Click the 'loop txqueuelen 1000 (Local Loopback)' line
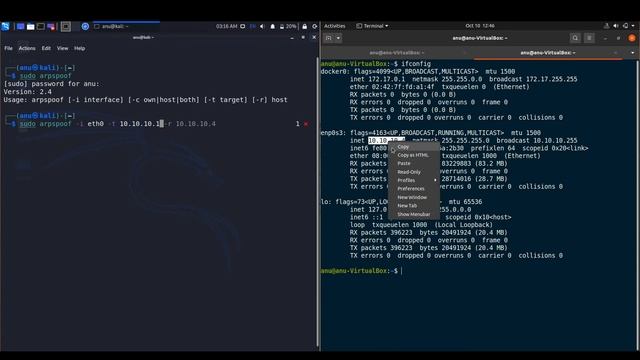 (421, 225)
